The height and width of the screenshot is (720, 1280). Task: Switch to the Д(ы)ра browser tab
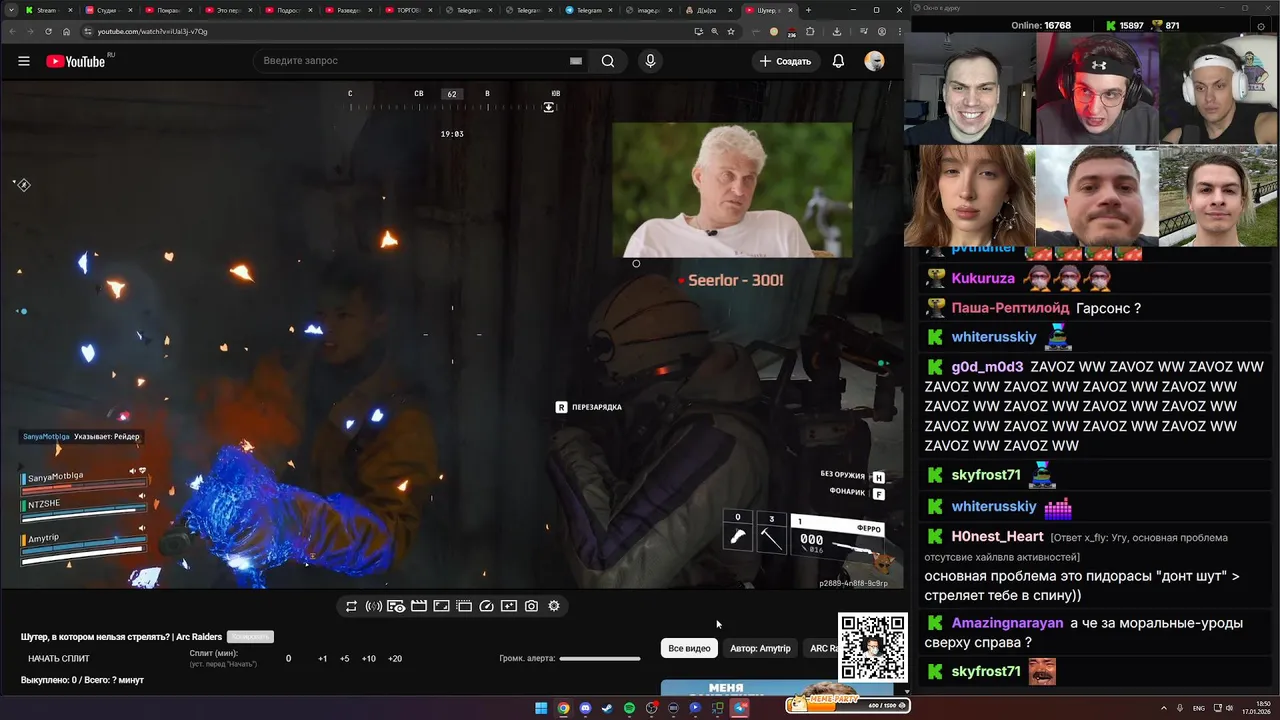(x=707, y=10)
